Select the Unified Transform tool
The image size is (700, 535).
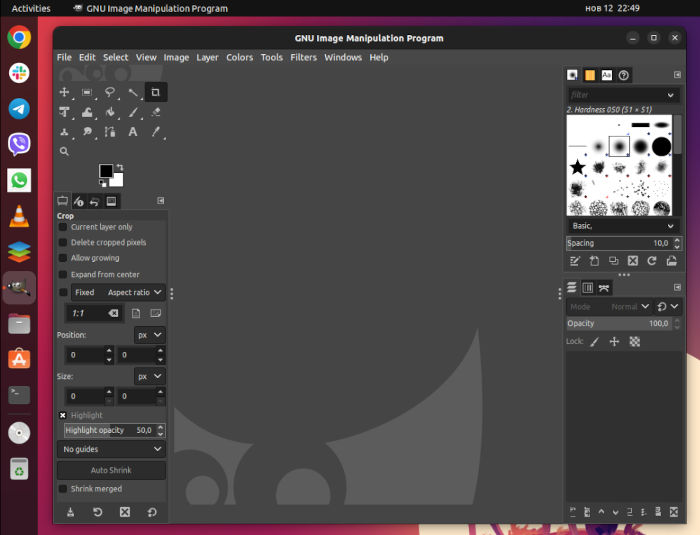(x=64, y=112)
